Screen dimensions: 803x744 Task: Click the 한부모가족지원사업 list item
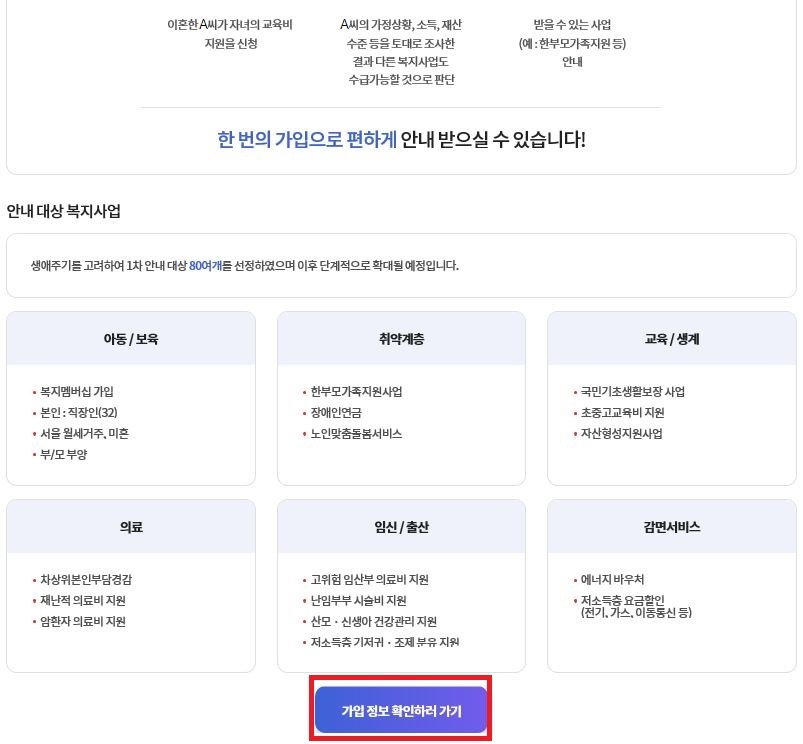click(356, 392)
